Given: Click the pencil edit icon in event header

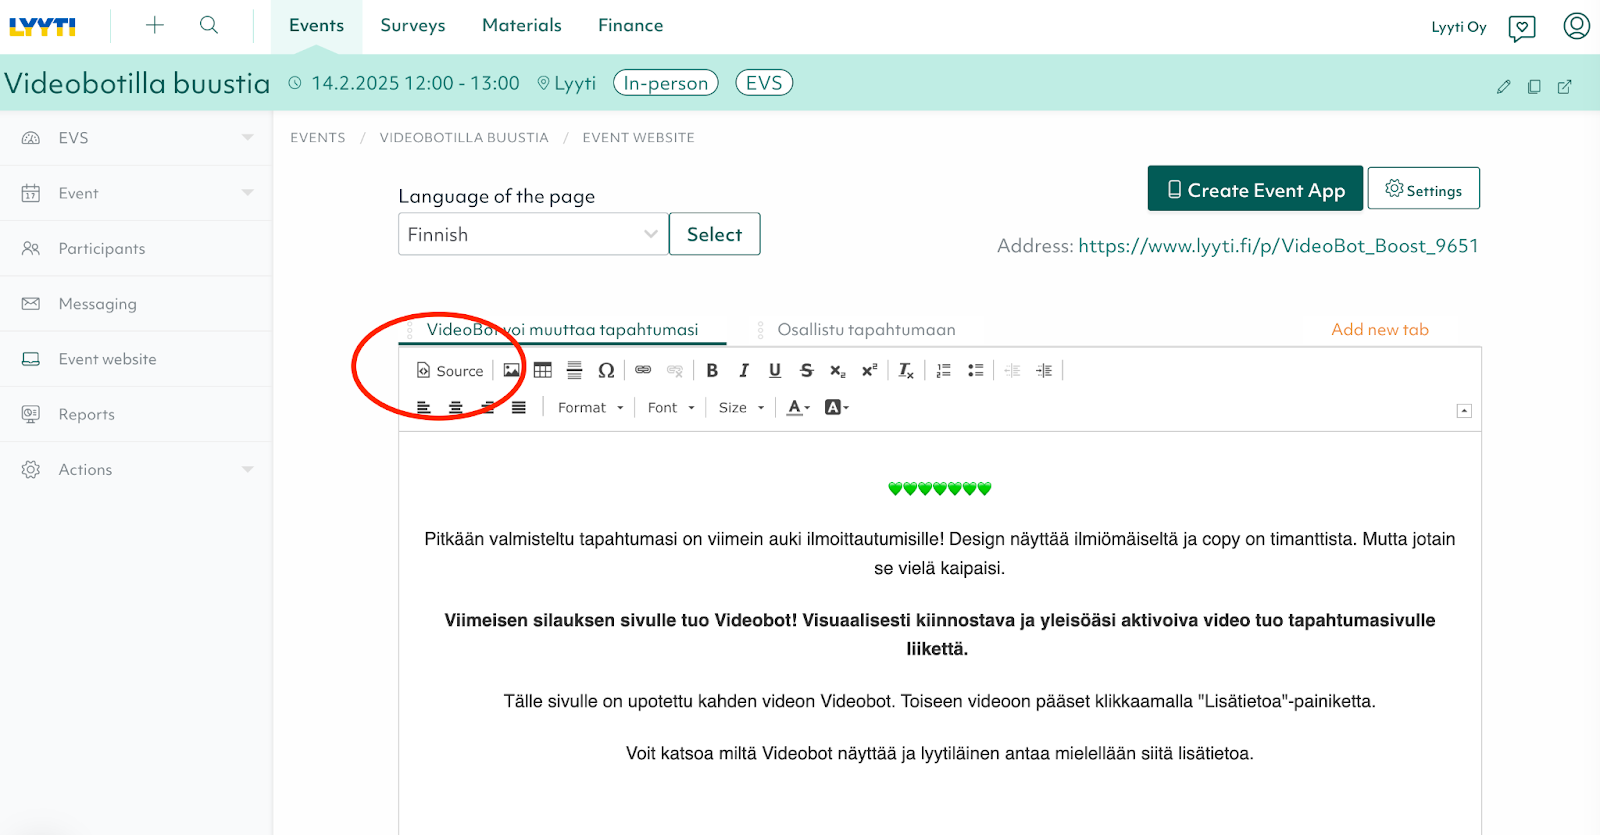Looking at the screenshot, I should pyautogui.click(x=1503, y=87).
